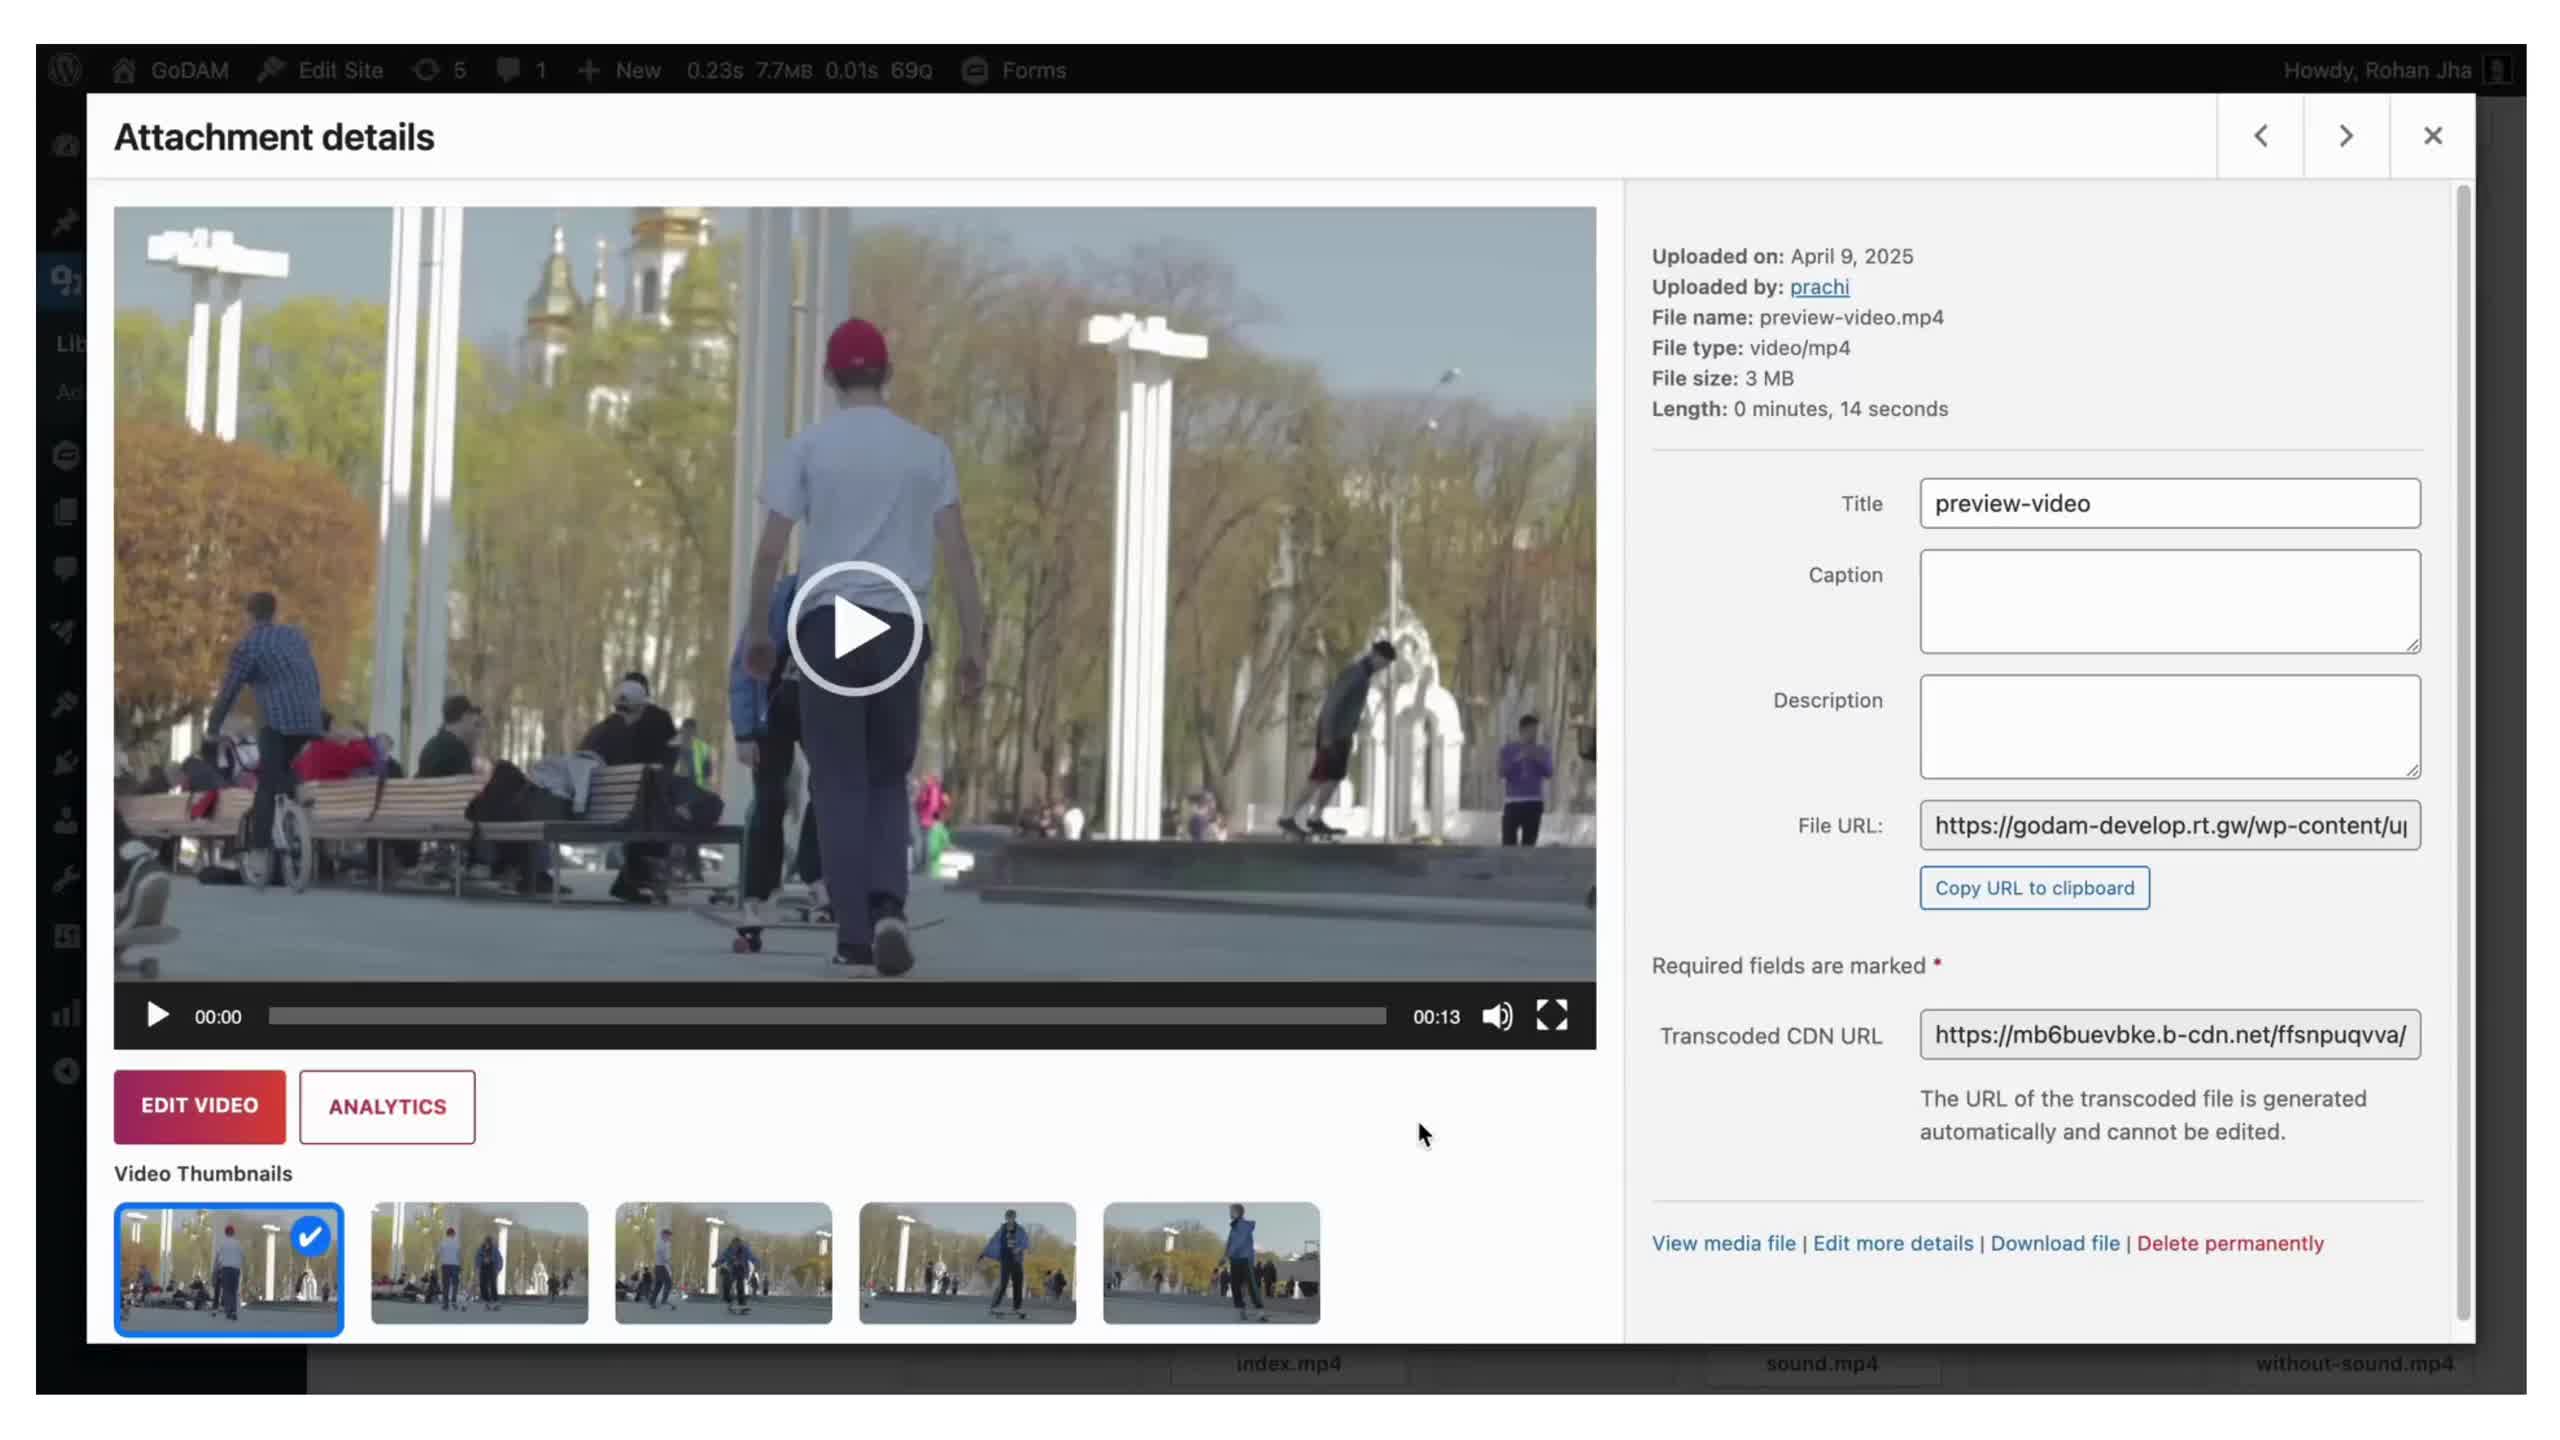The image size is (2560, 1440).
Task: Click into the Caption text area
Action: point(2169,601)
